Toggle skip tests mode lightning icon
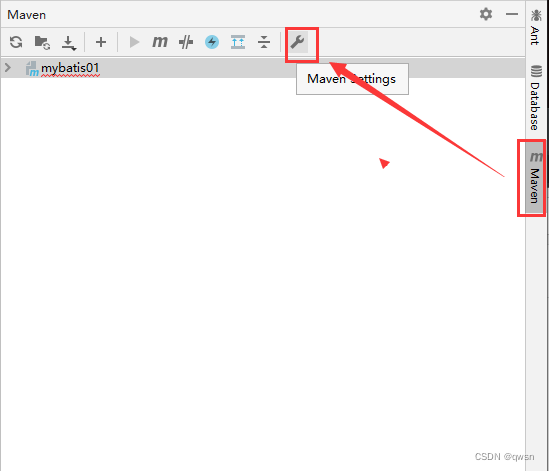This screenshot has height=471, width=549. click(212, 42)
